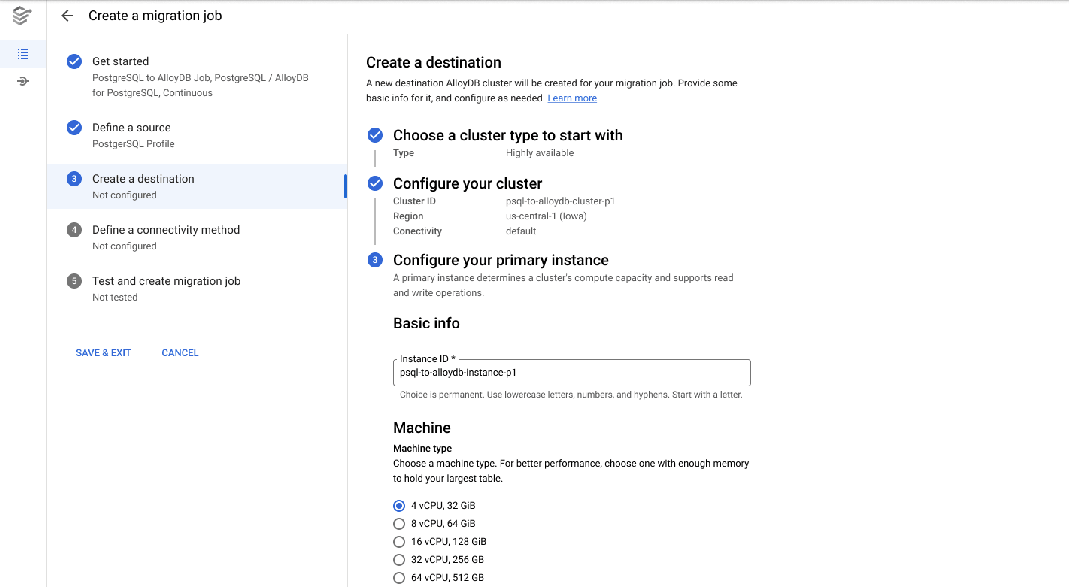Choose the 16 vCPU, 128 GiB option
1069x588 pixels.
coord(400,541)
